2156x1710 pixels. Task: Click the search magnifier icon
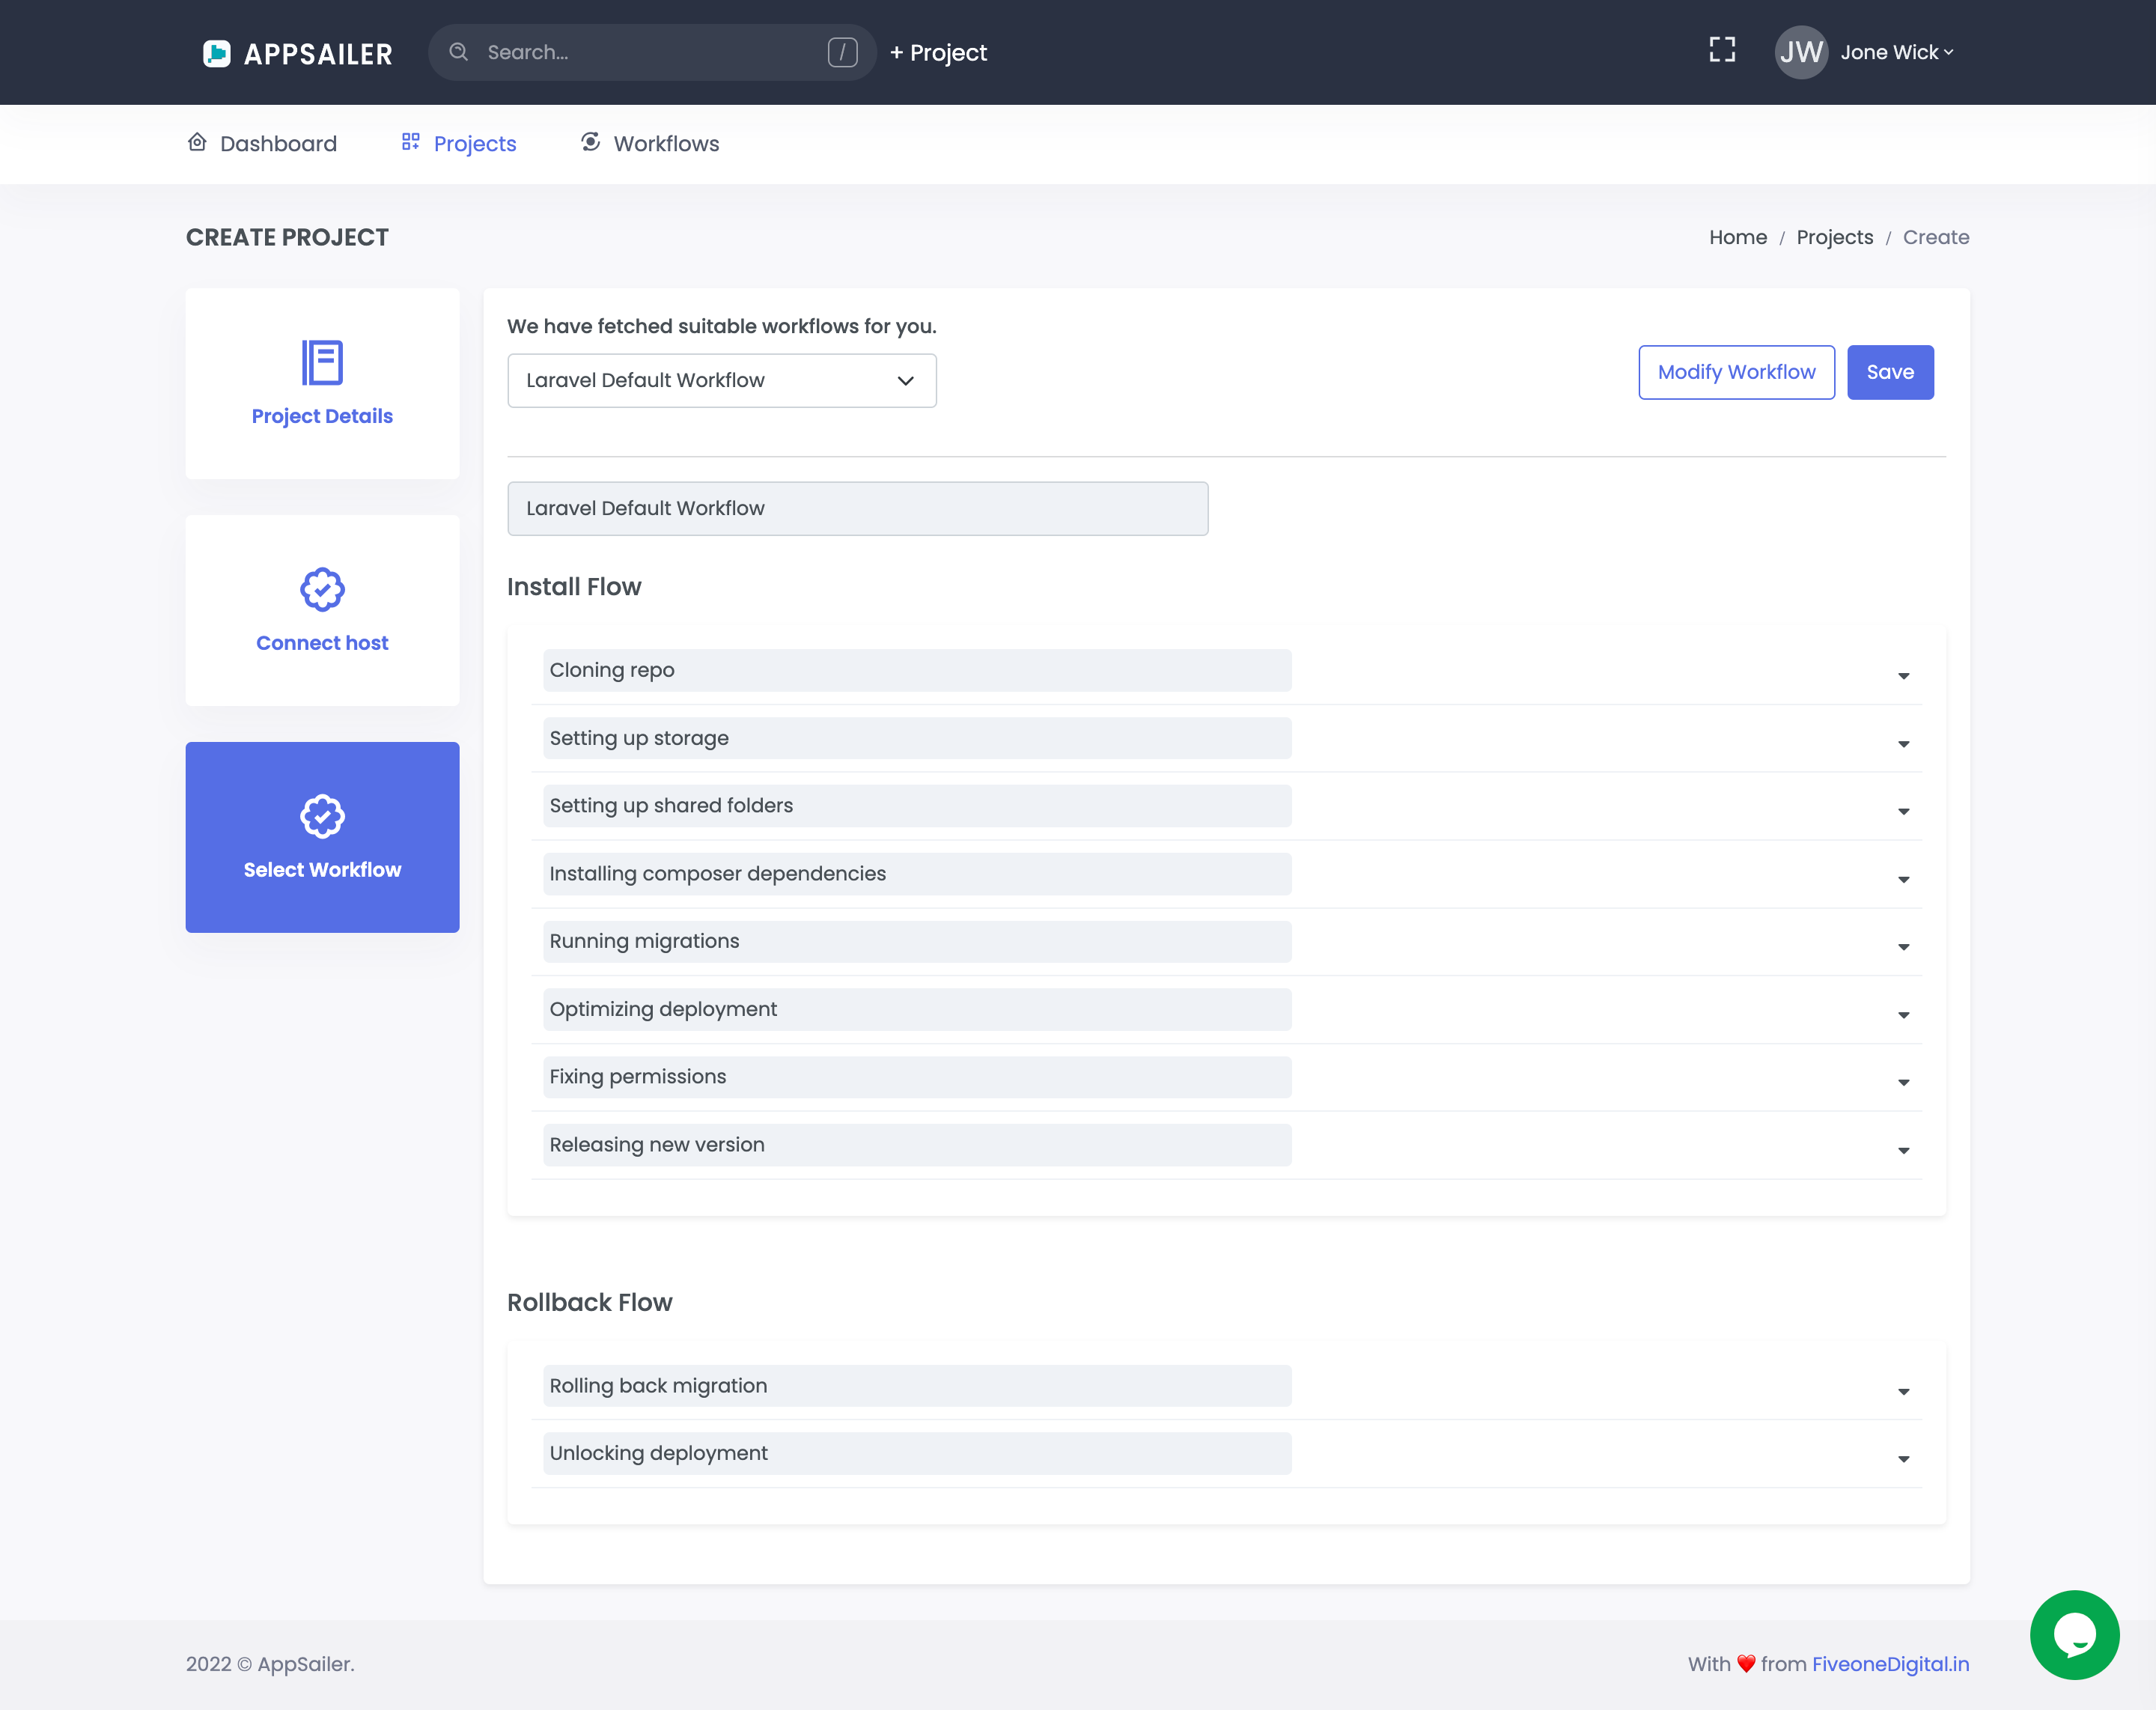[x=458, y=52]
